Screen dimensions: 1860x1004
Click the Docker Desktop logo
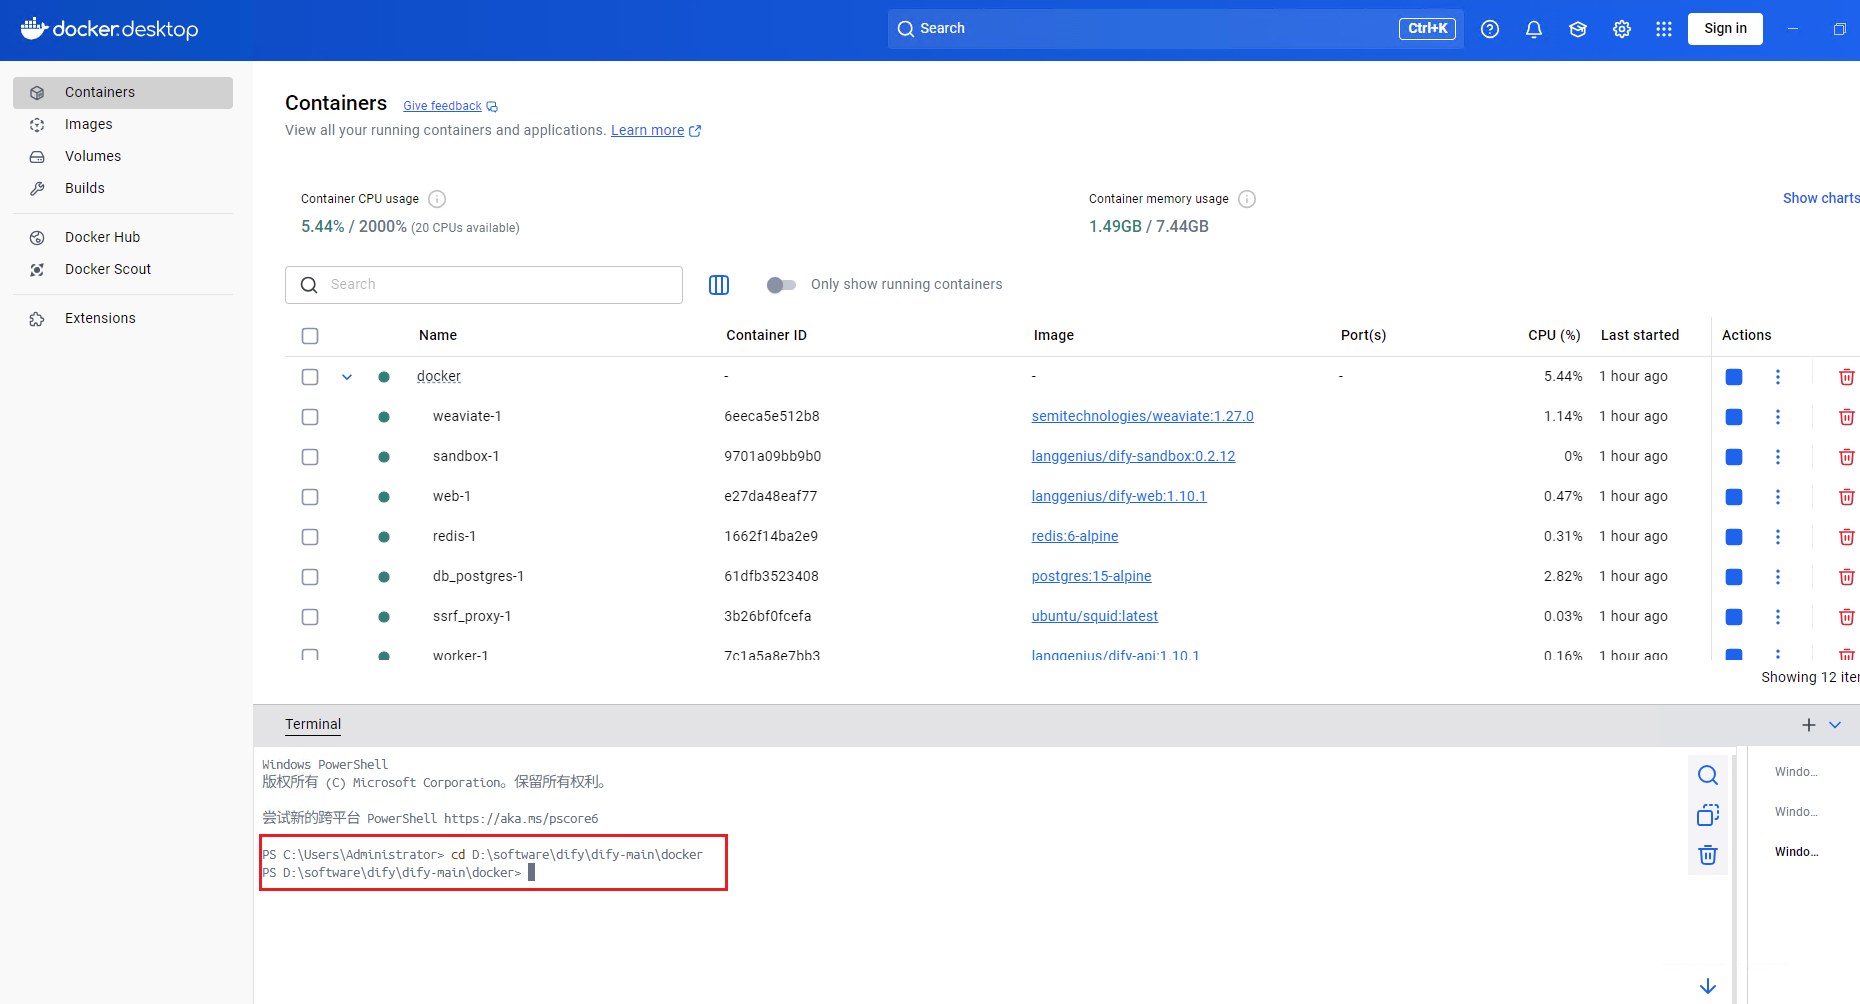click(109, 29)
